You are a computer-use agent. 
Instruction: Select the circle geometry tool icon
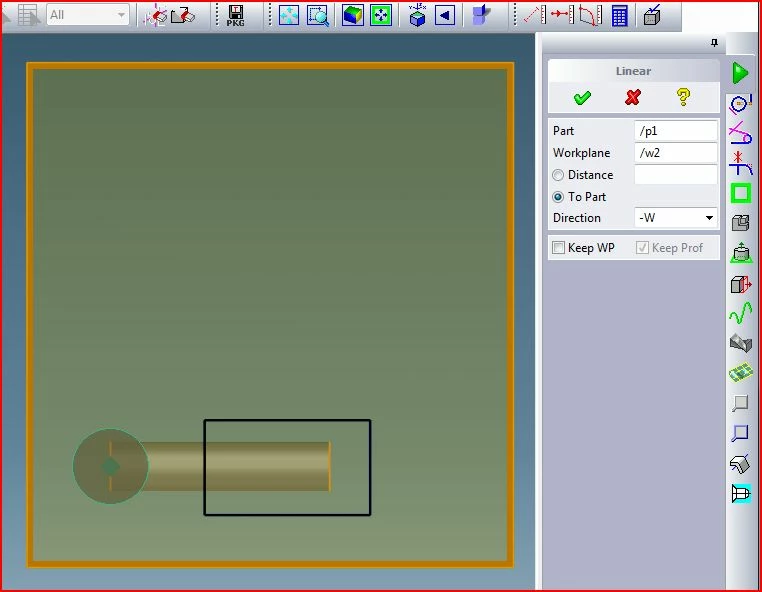tap(740, 104)
